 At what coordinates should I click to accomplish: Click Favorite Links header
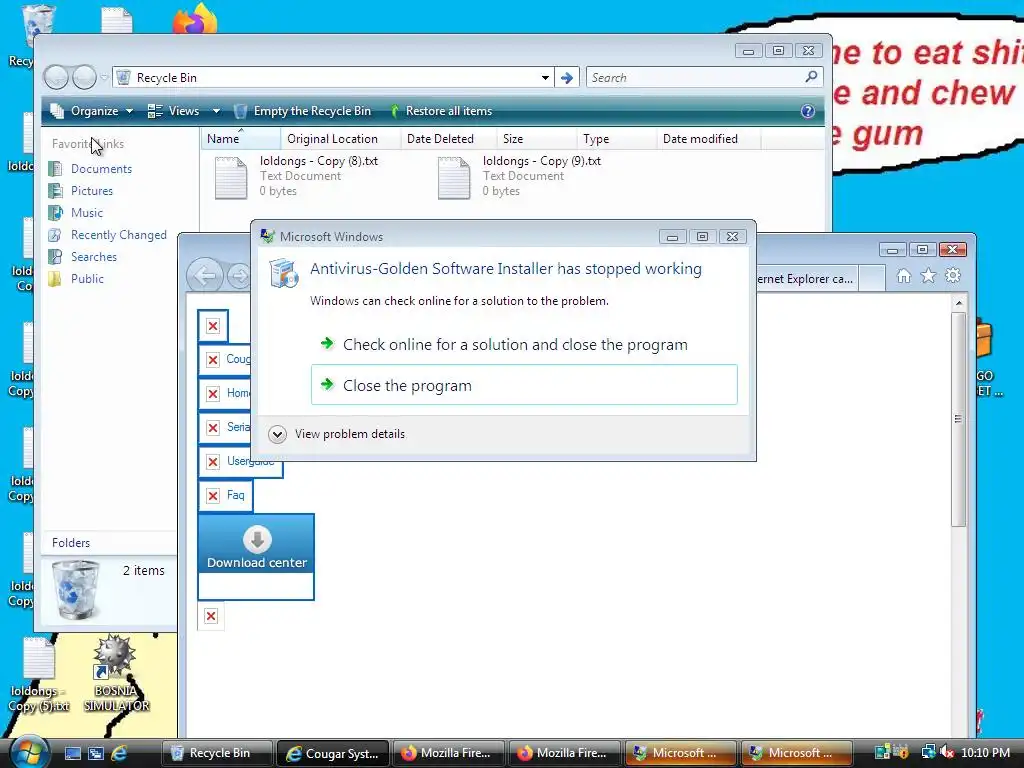click(x=88, y=144)
